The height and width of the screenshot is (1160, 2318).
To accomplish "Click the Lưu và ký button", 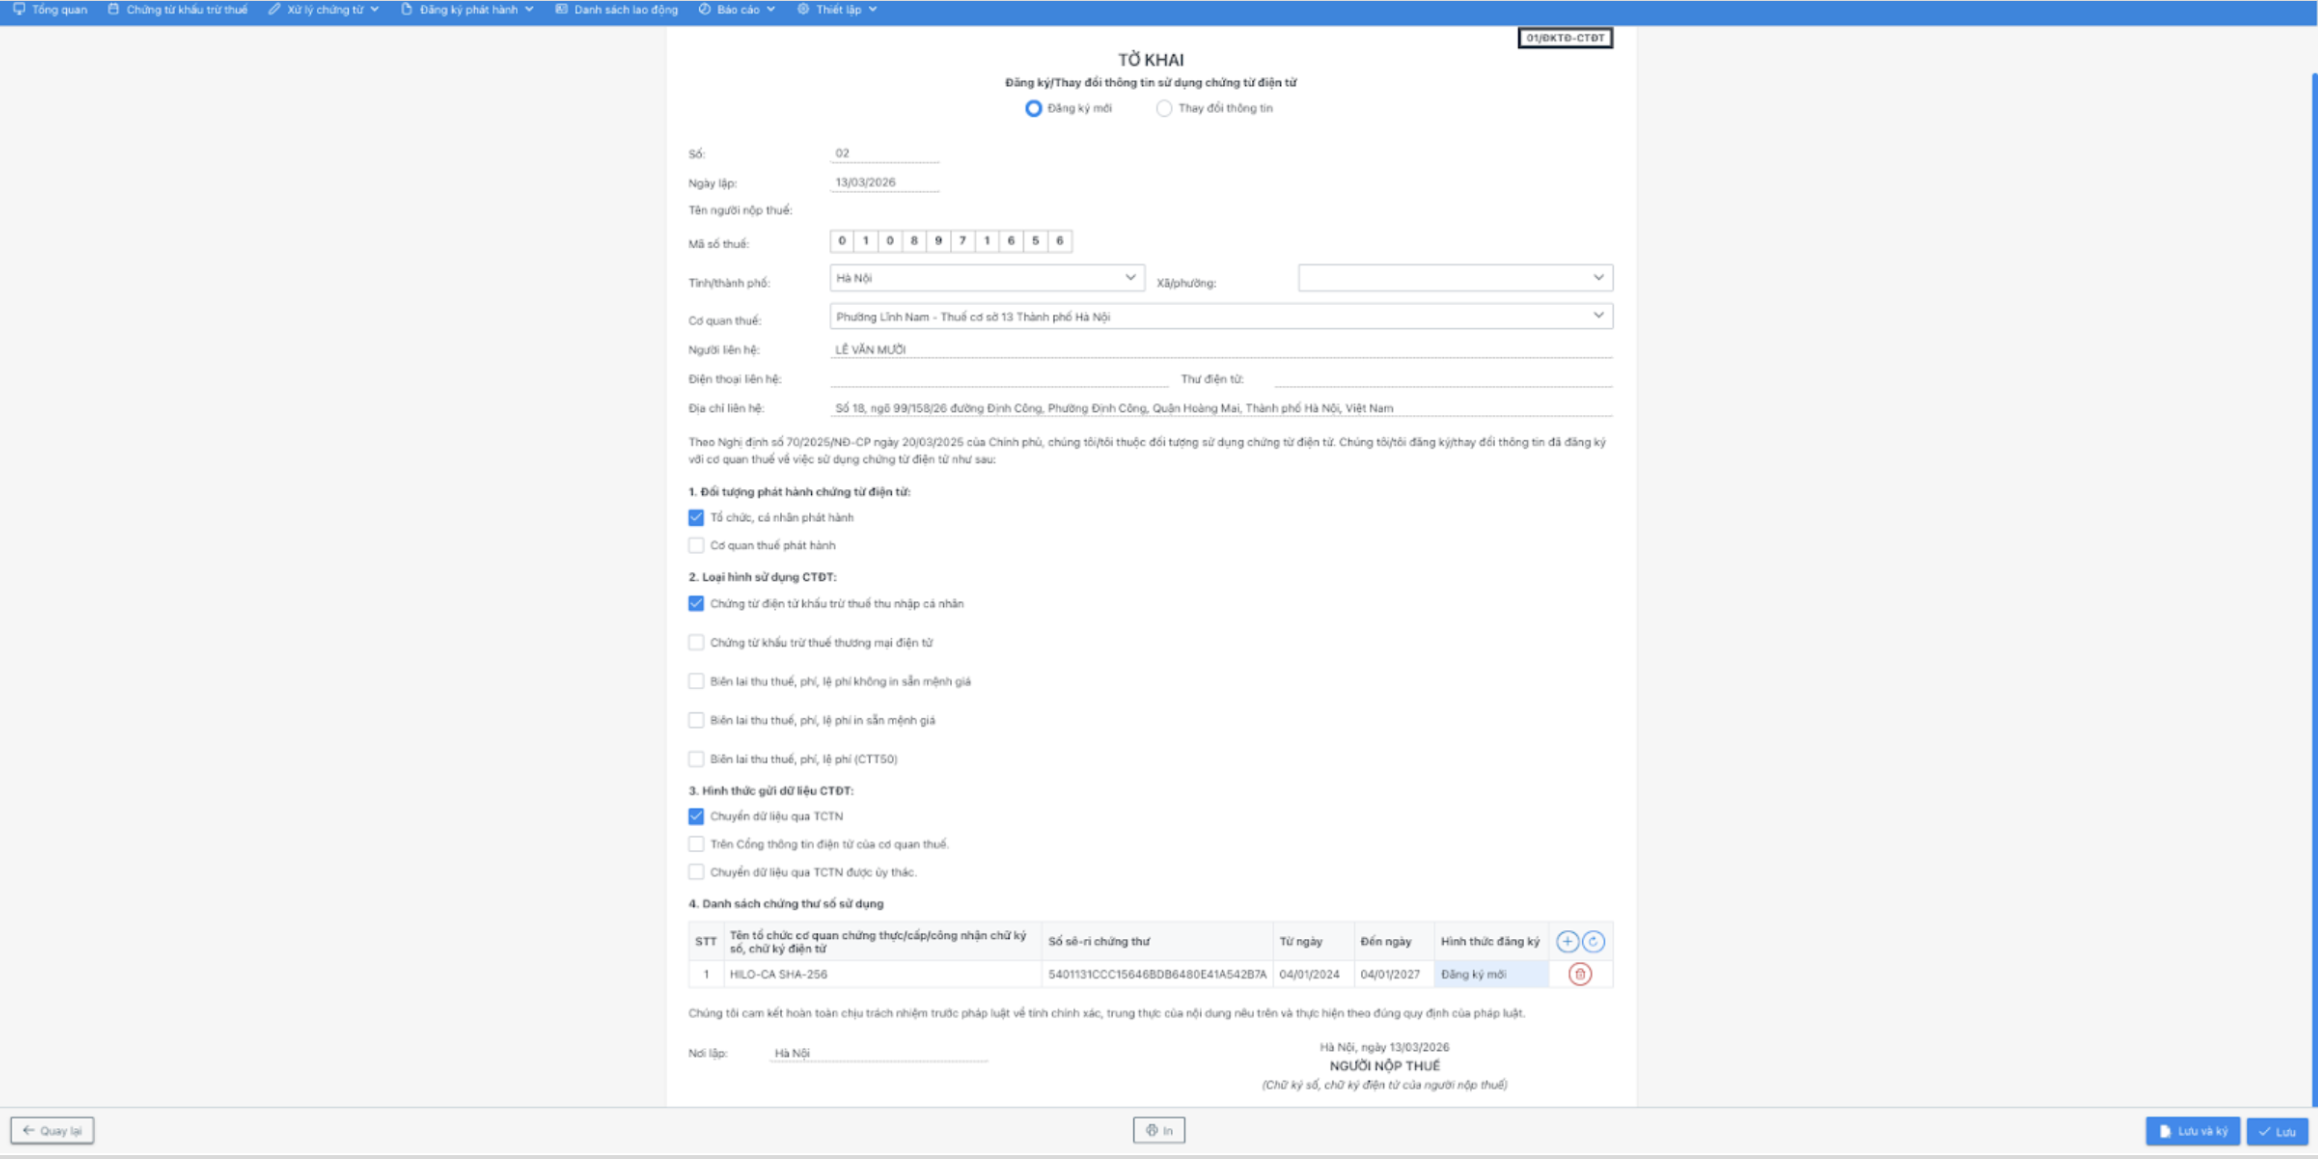I will (x=2192, y=1131).
